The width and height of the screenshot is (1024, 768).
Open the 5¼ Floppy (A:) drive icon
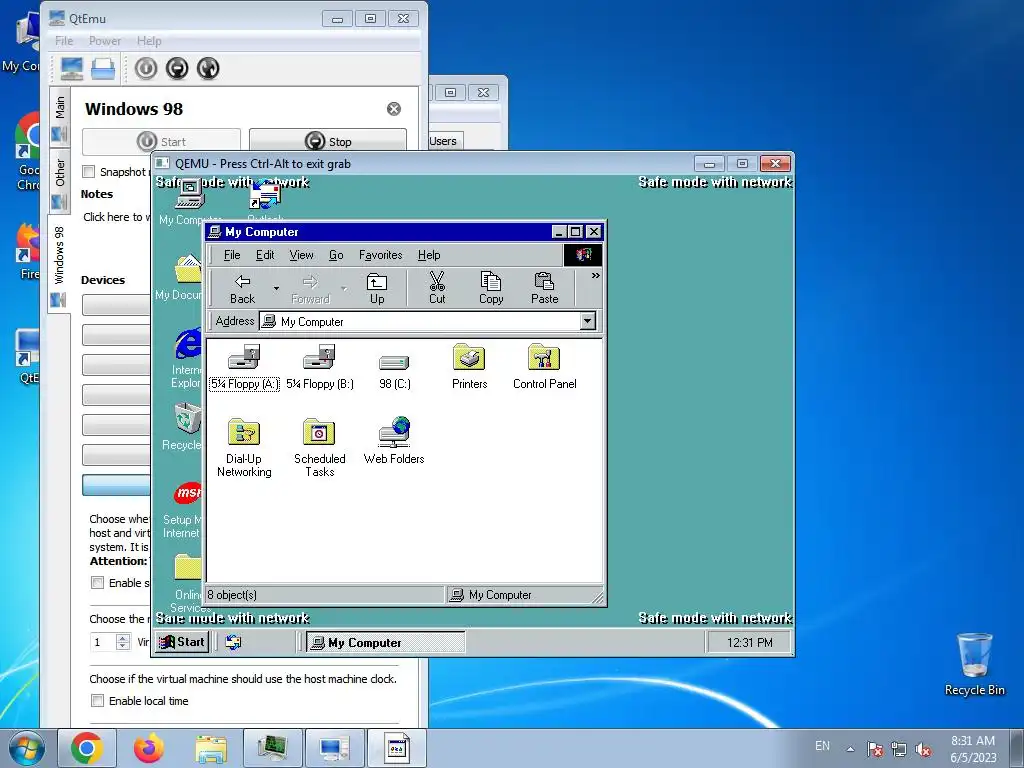coord(244,367)
